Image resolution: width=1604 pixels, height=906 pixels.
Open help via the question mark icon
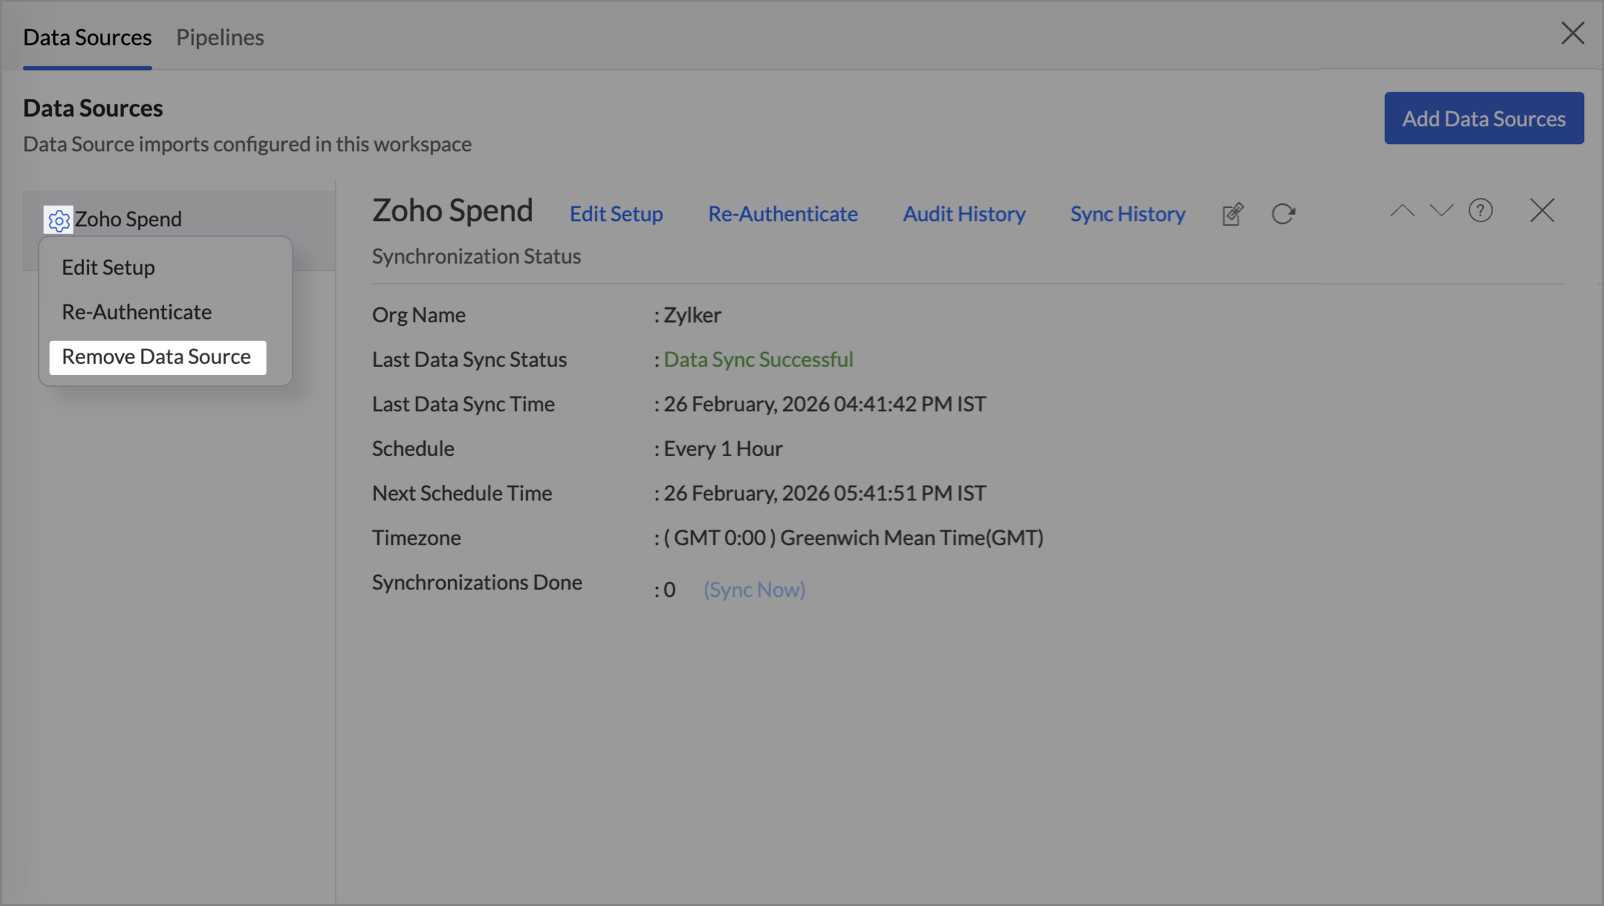[x=1480, y=211]
